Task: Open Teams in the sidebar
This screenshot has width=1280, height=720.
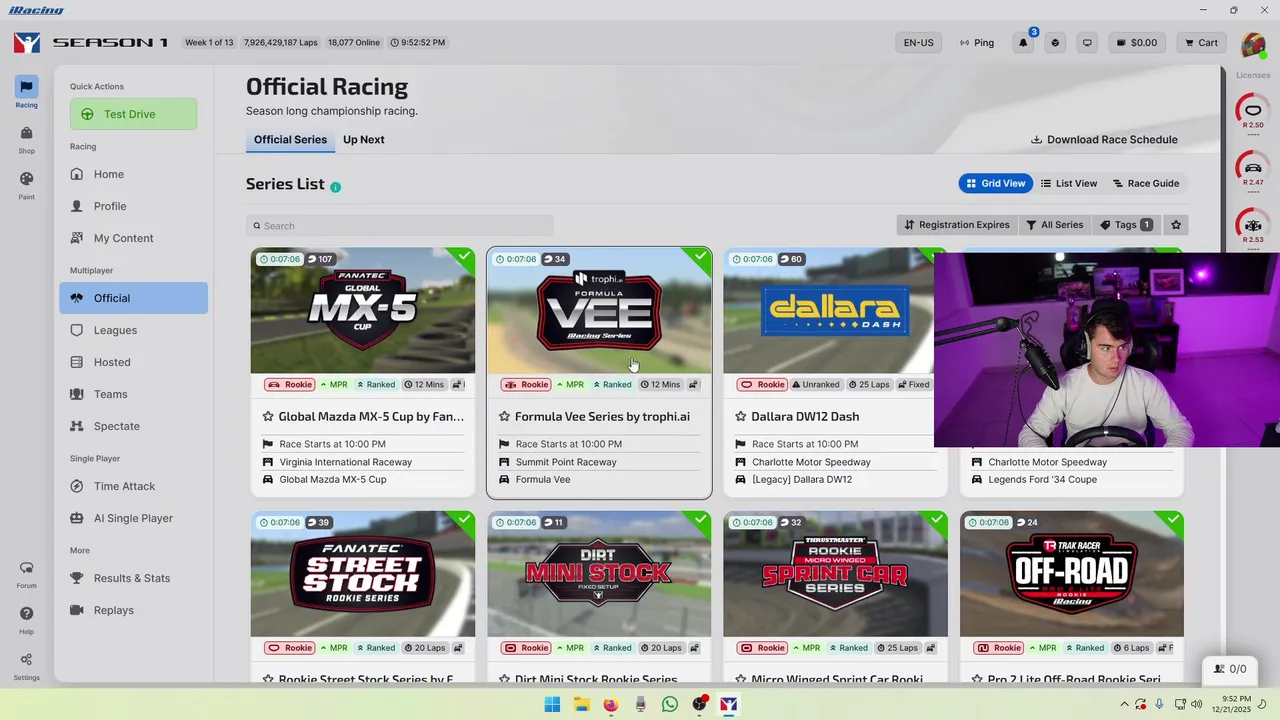Action: click(134, 394)
